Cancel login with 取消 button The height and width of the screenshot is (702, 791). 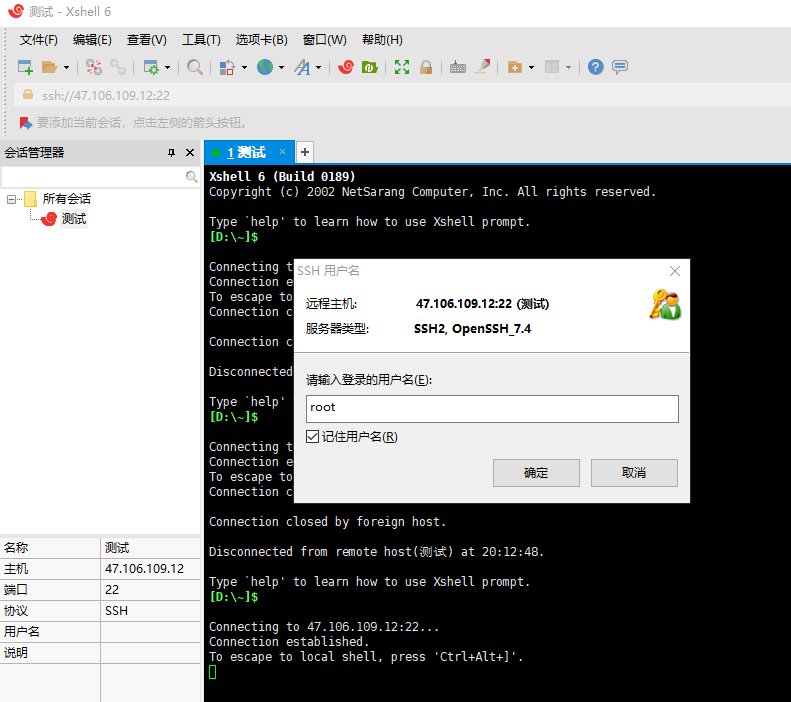(x=634, y=473)
